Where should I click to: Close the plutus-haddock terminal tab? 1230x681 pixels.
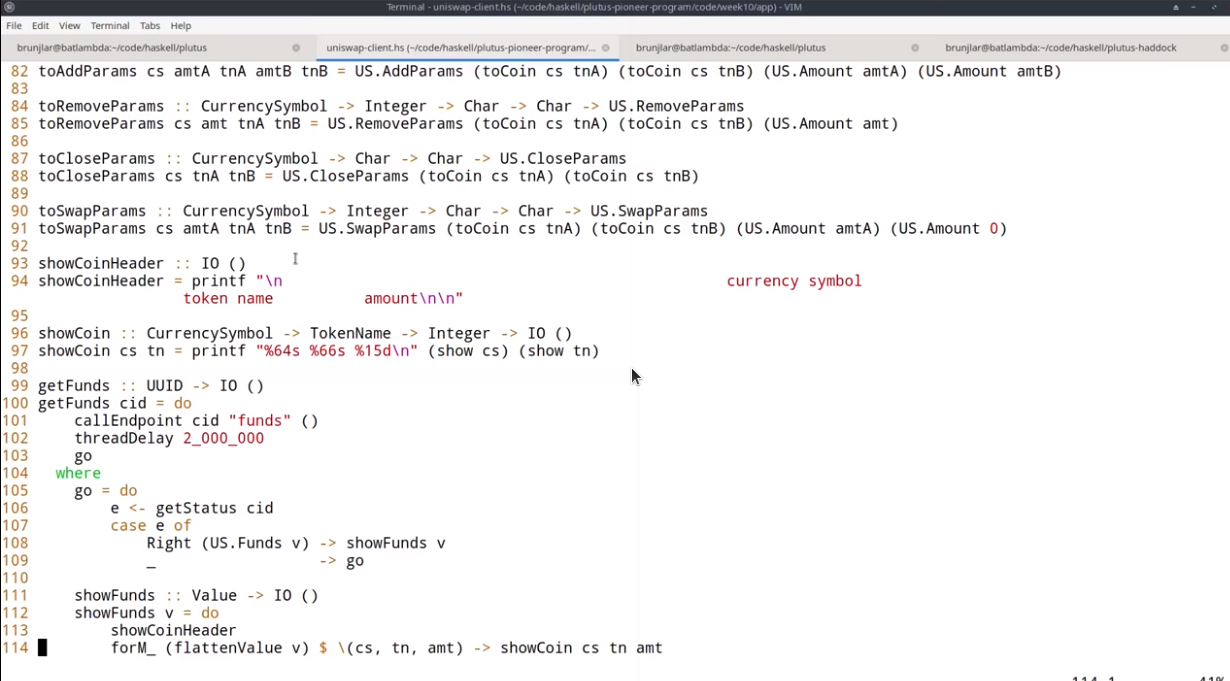coord(1223,48)
